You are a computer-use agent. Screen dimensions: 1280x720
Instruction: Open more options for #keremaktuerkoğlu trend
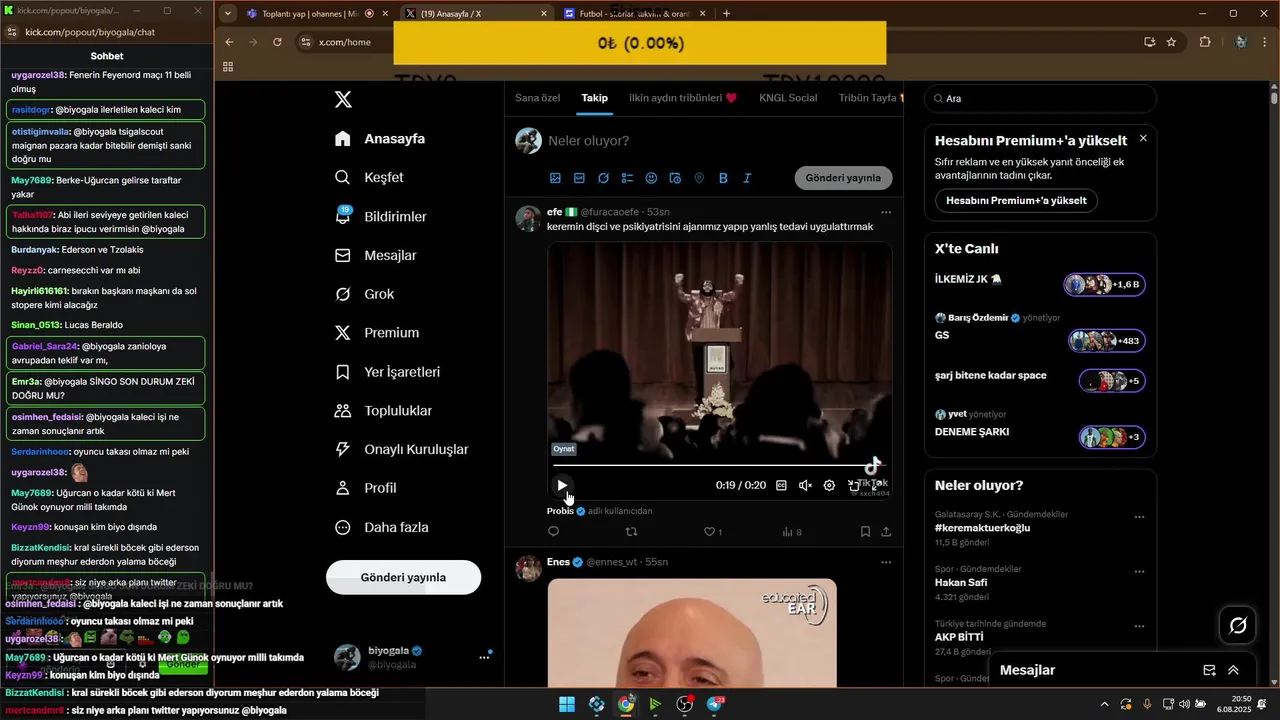point(1139,517)
